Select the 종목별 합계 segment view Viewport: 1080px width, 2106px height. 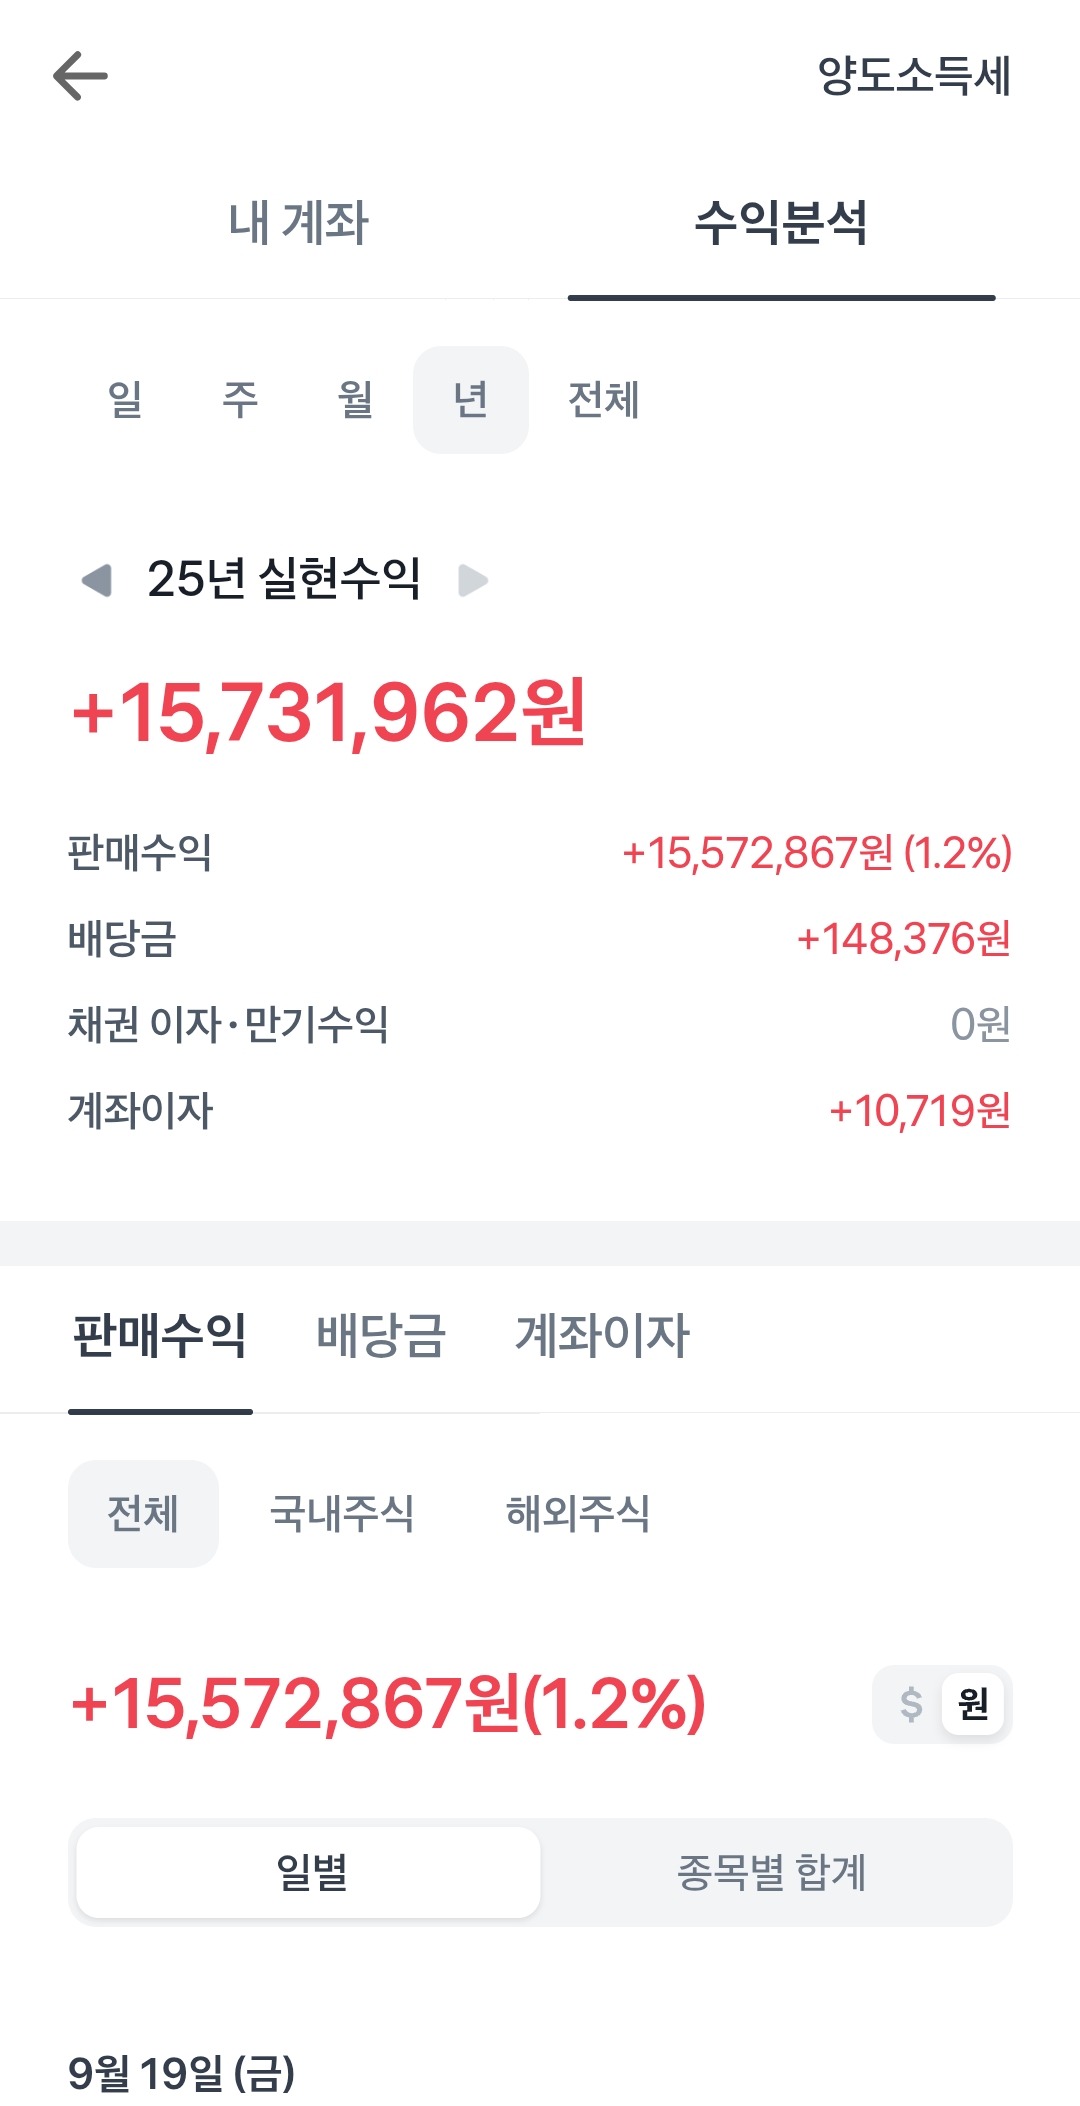(x=771, y=1872)
